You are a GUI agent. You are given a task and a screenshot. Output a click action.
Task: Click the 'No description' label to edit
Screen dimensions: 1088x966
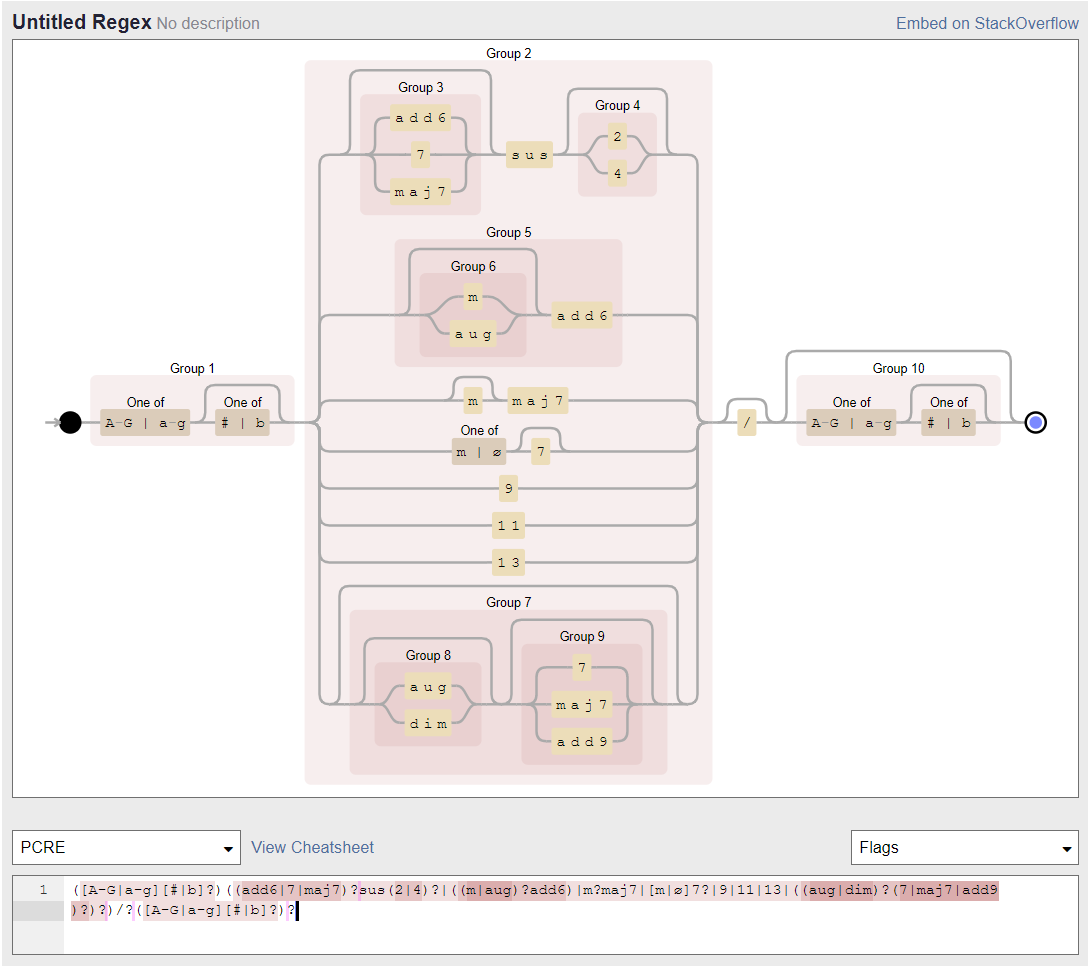tap(208, 23)
